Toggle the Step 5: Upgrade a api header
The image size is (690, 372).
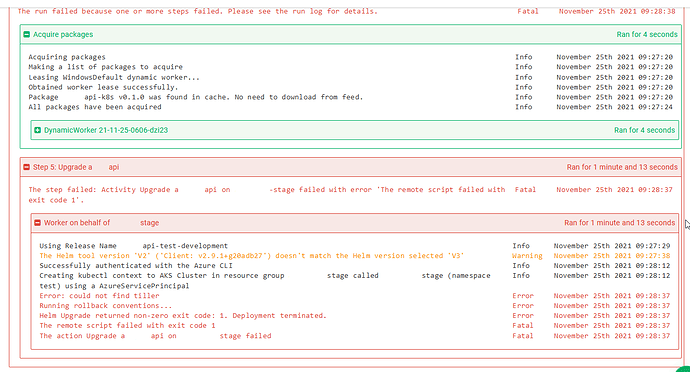pos(351,167)
